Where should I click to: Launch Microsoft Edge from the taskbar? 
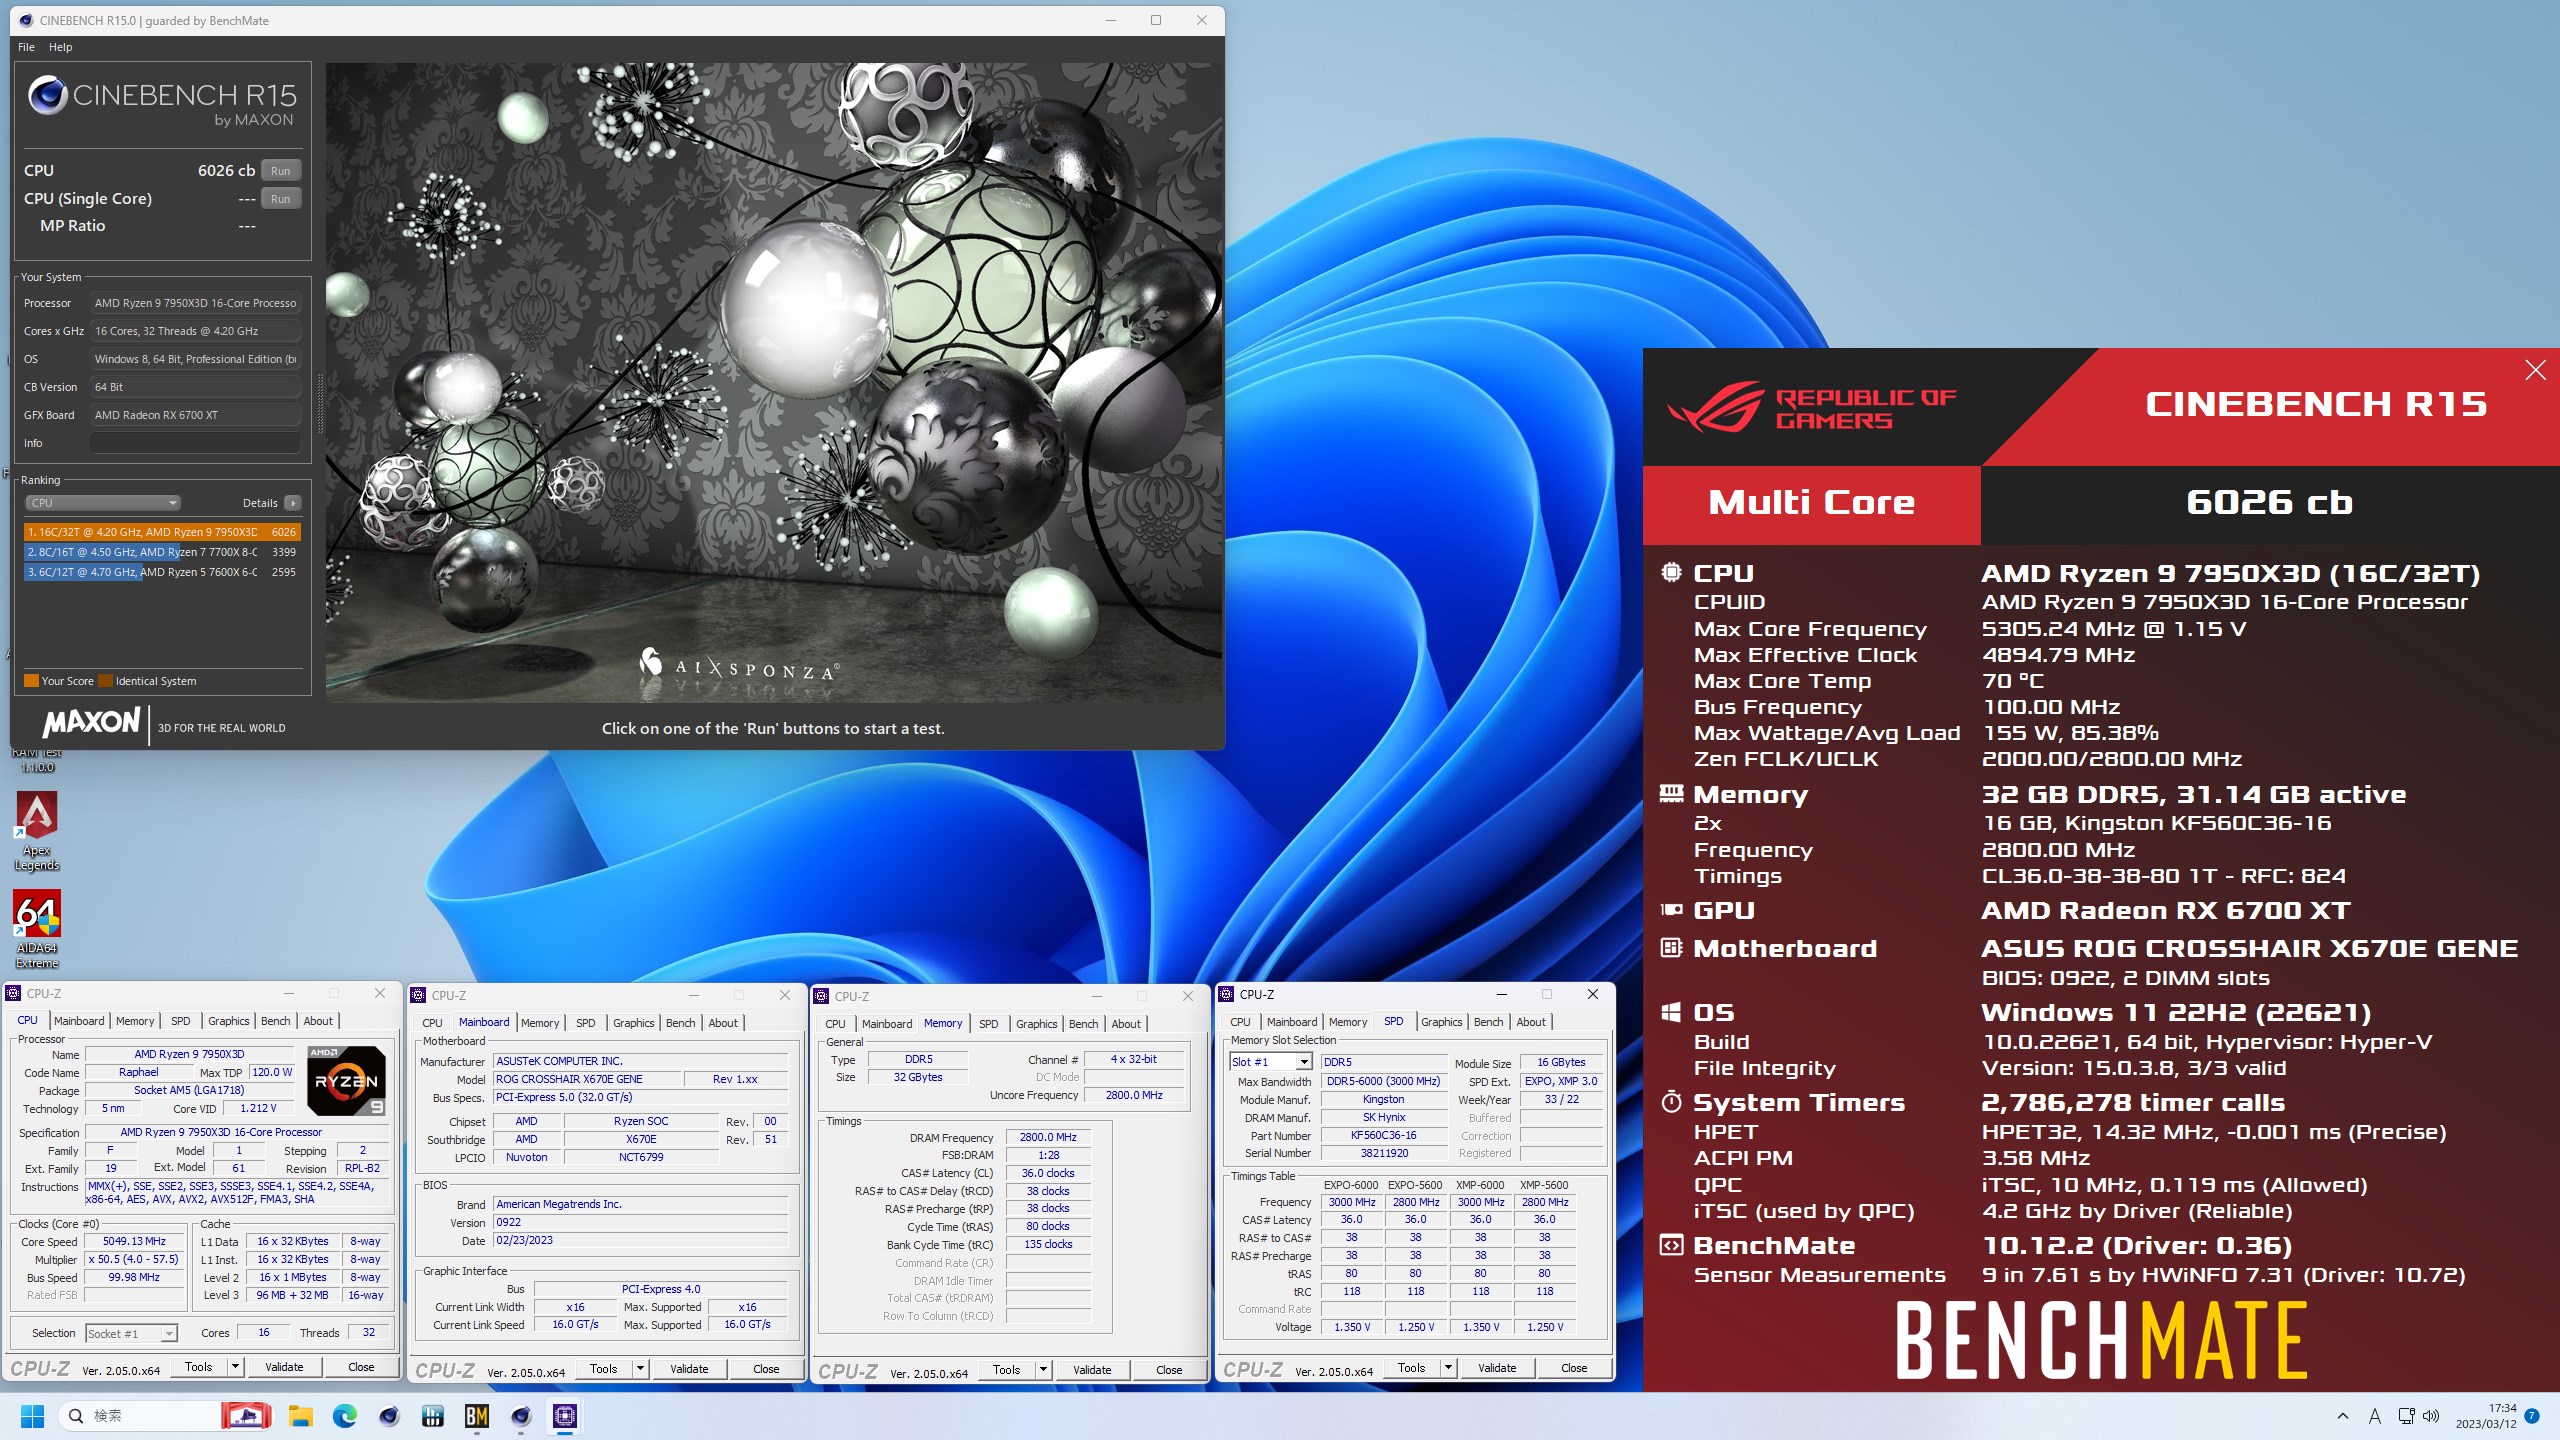(x=345, y=1416)
